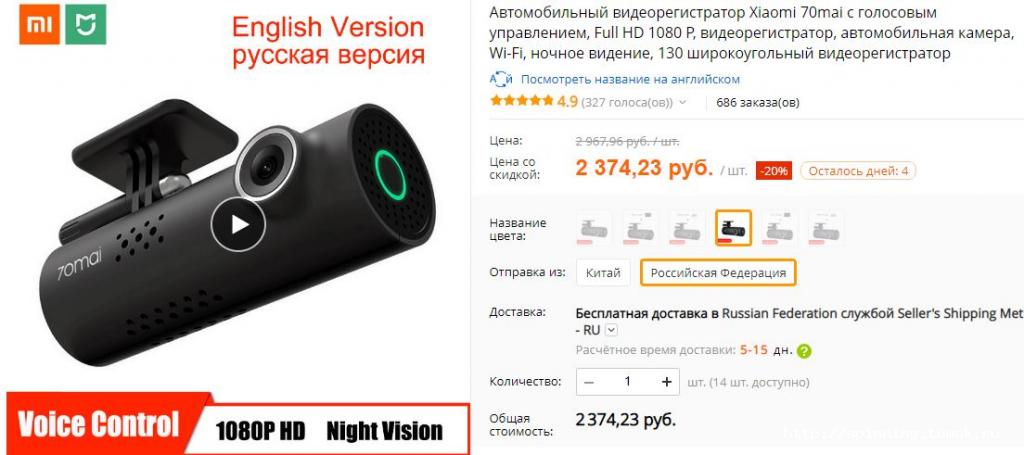Click the green delivery time help icon
The width and height of the screenshot is (1024, 455).
804,351
